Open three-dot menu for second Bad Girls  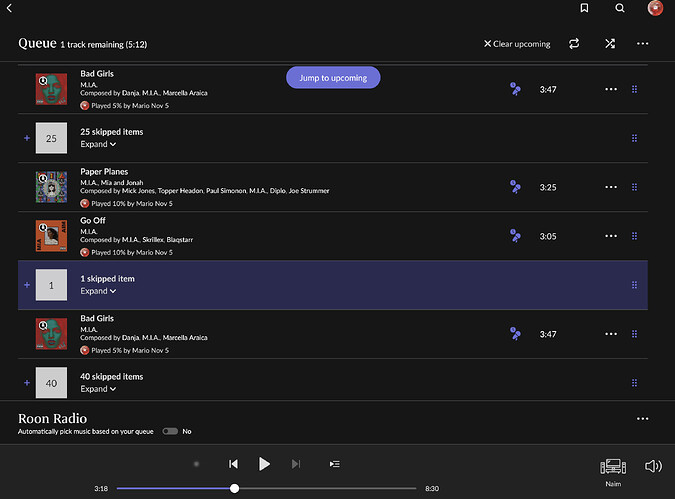611,334
